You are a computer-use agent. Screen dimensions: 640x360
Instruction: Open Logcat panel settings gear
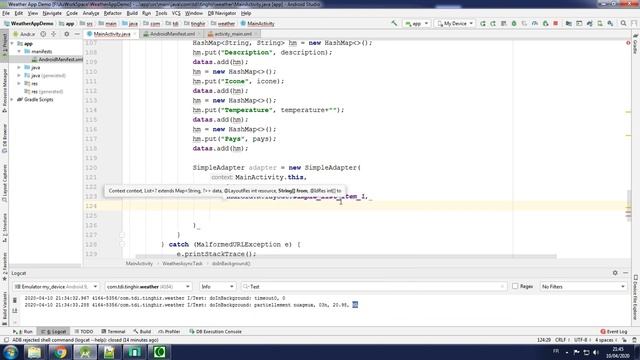pyautogui.click(x=615, y=273)
